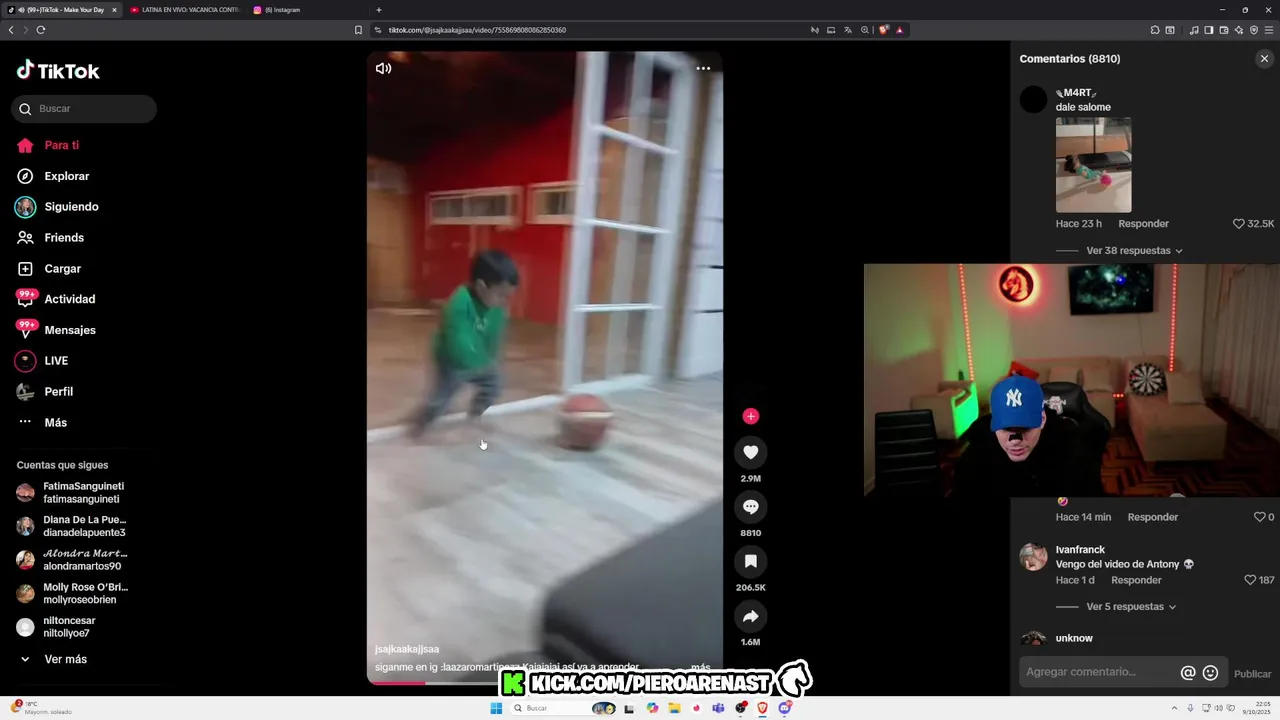Open Microsoft Teams taskbar icon

coord(718,708)
